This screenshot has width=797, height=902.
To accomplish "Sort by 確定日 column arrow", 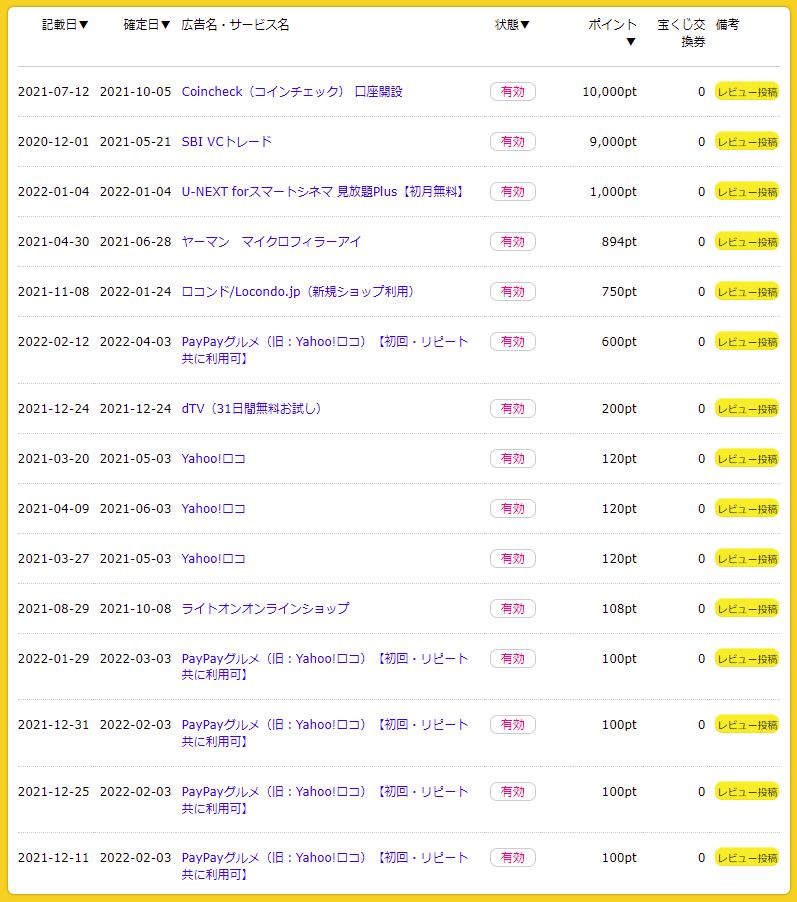I will 165,24.
